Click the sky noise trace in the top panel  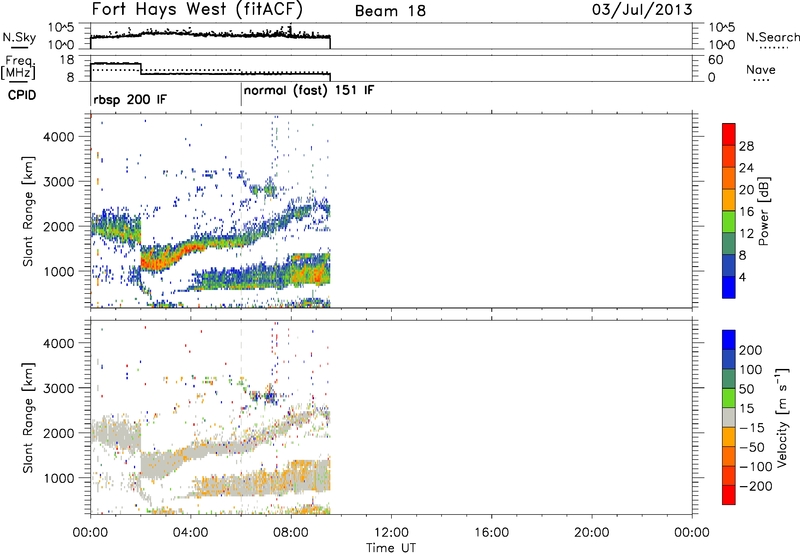[210, 35]
